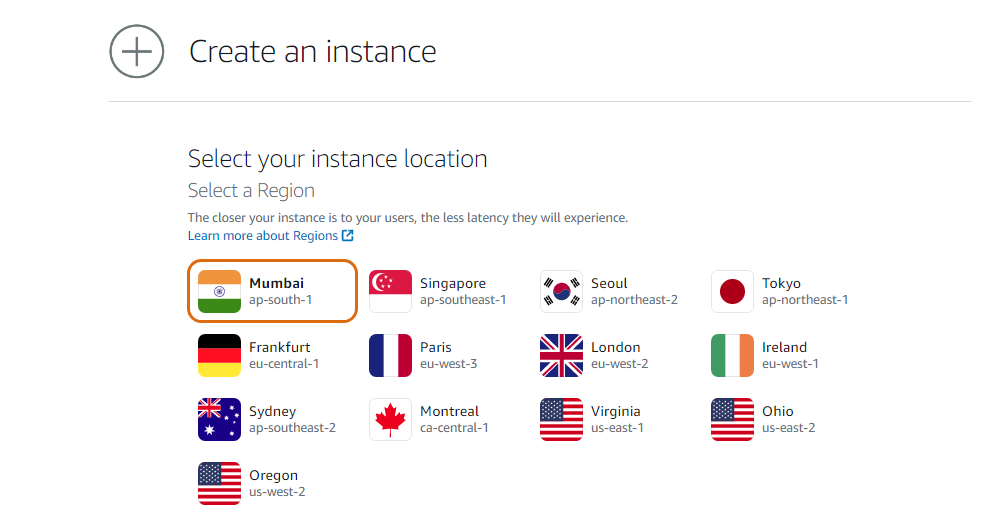Click the Create an instance plus icon
The image size is (990, 517).
click(x=136, y=51)
